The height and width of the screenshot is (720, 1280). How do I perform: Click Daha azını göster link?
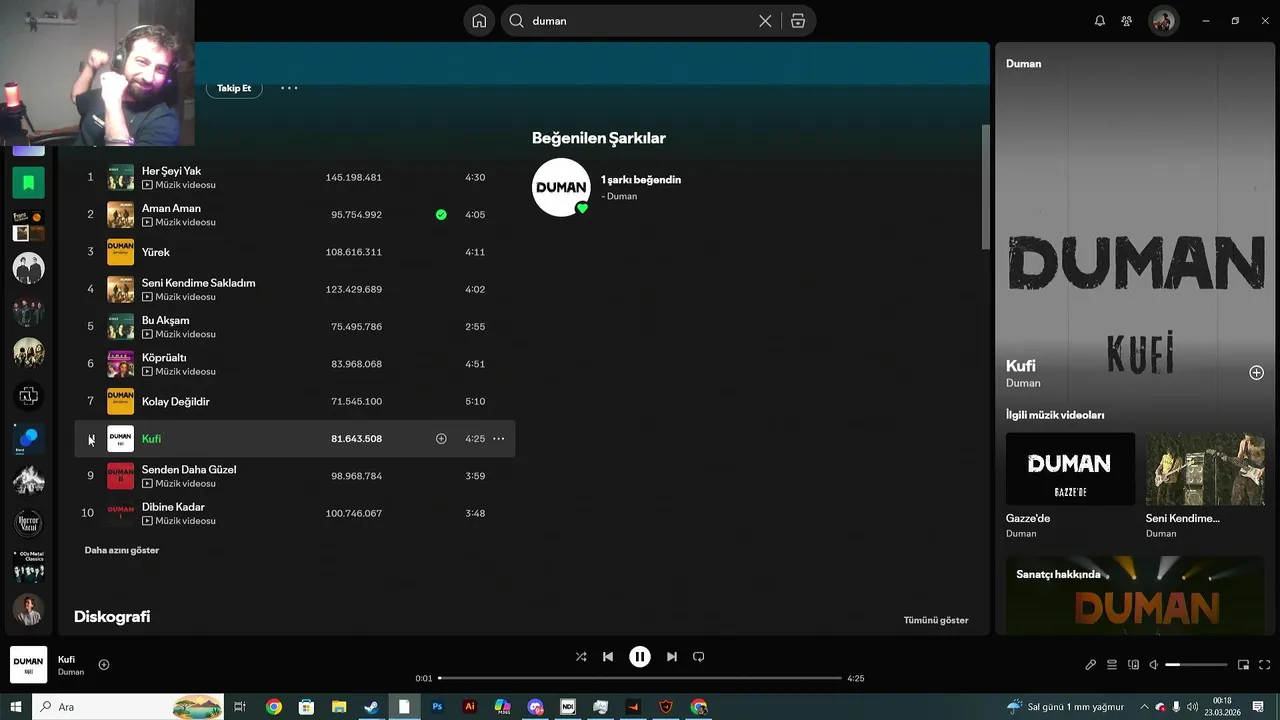(122, 550)
